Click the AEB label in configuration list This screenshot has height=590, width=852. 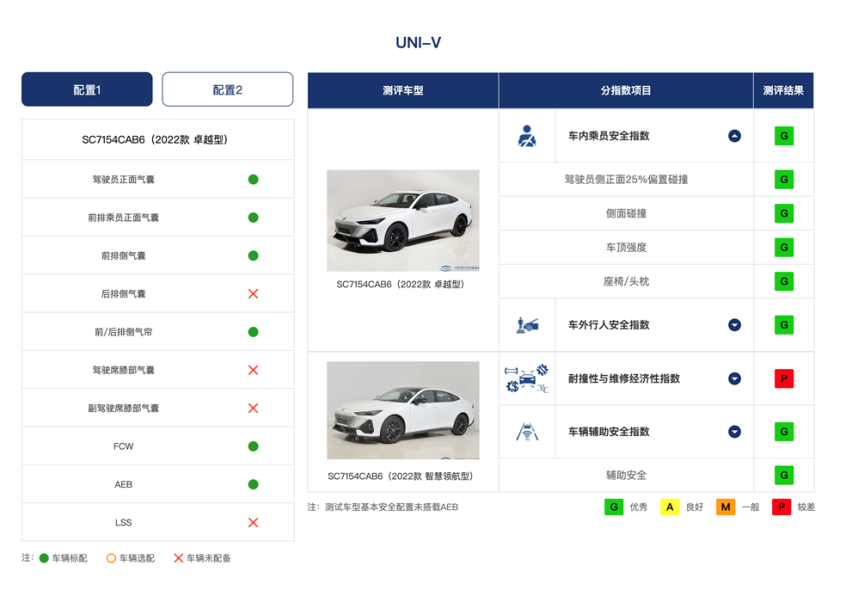pos(123,484)
